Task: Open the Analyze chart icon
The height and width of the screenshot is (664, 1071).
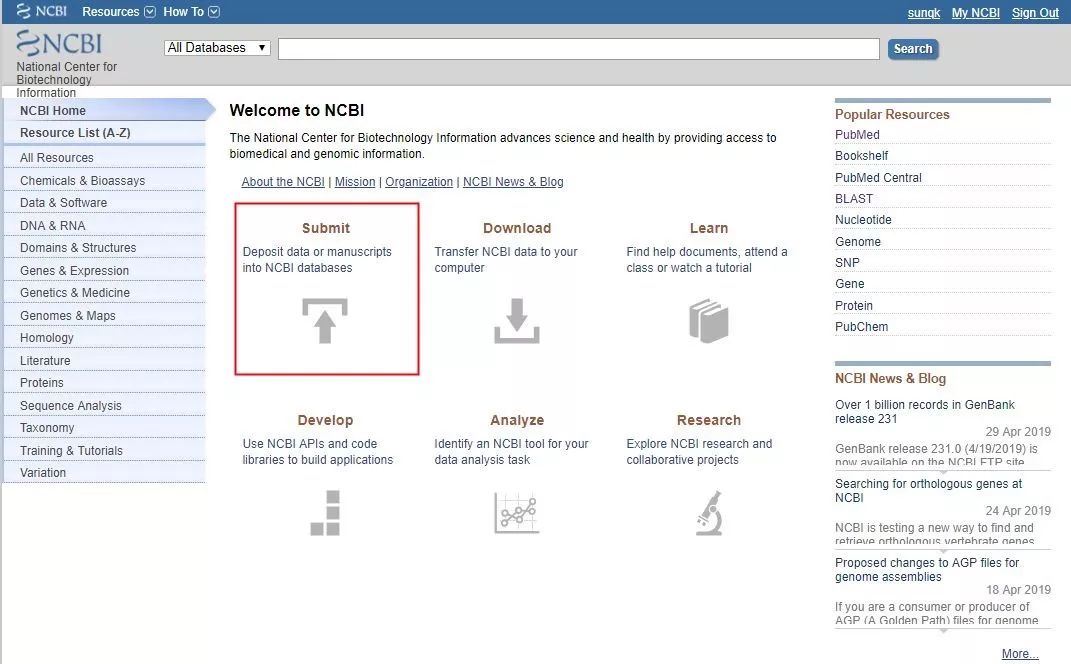Action: (x=516, y=512)
